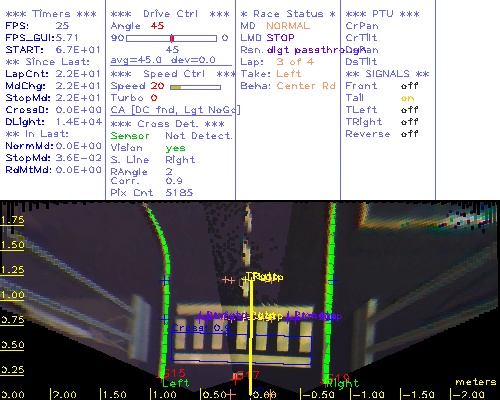Click the CA [DC fnd, Lgt NoGo] status line
This screenshot has height=400, width=500.
[x=175, y=110]
